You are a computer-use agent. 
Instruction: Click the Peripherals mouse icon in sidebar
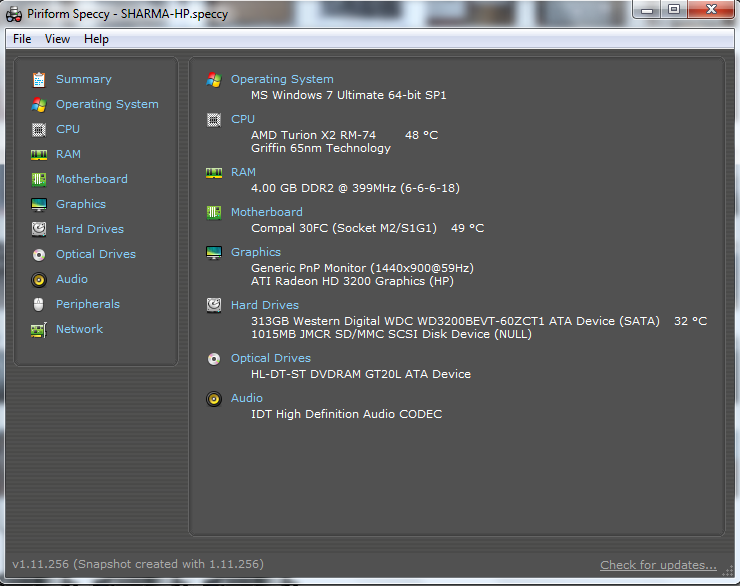[x=39, y=304]
